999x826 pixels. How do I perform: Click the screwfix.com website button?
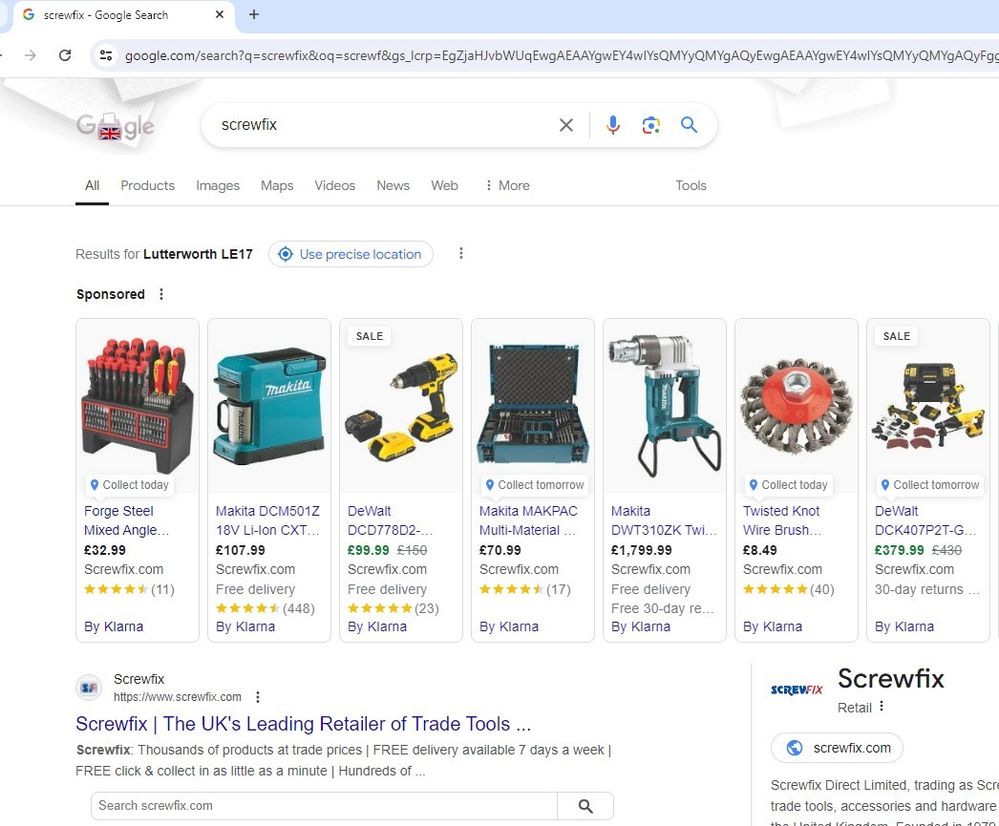pos(837,748)
